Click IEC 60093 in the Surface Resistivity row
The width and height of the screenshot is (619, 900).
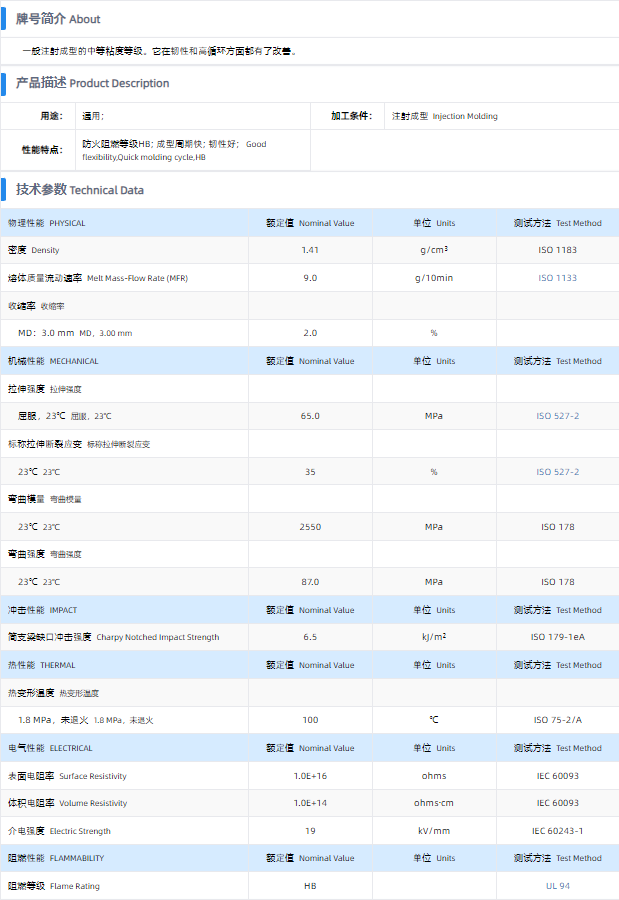(557, 776)
